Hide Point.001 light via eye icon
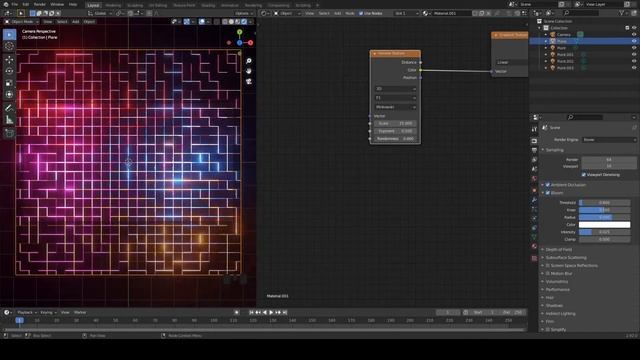 (634, 54)
